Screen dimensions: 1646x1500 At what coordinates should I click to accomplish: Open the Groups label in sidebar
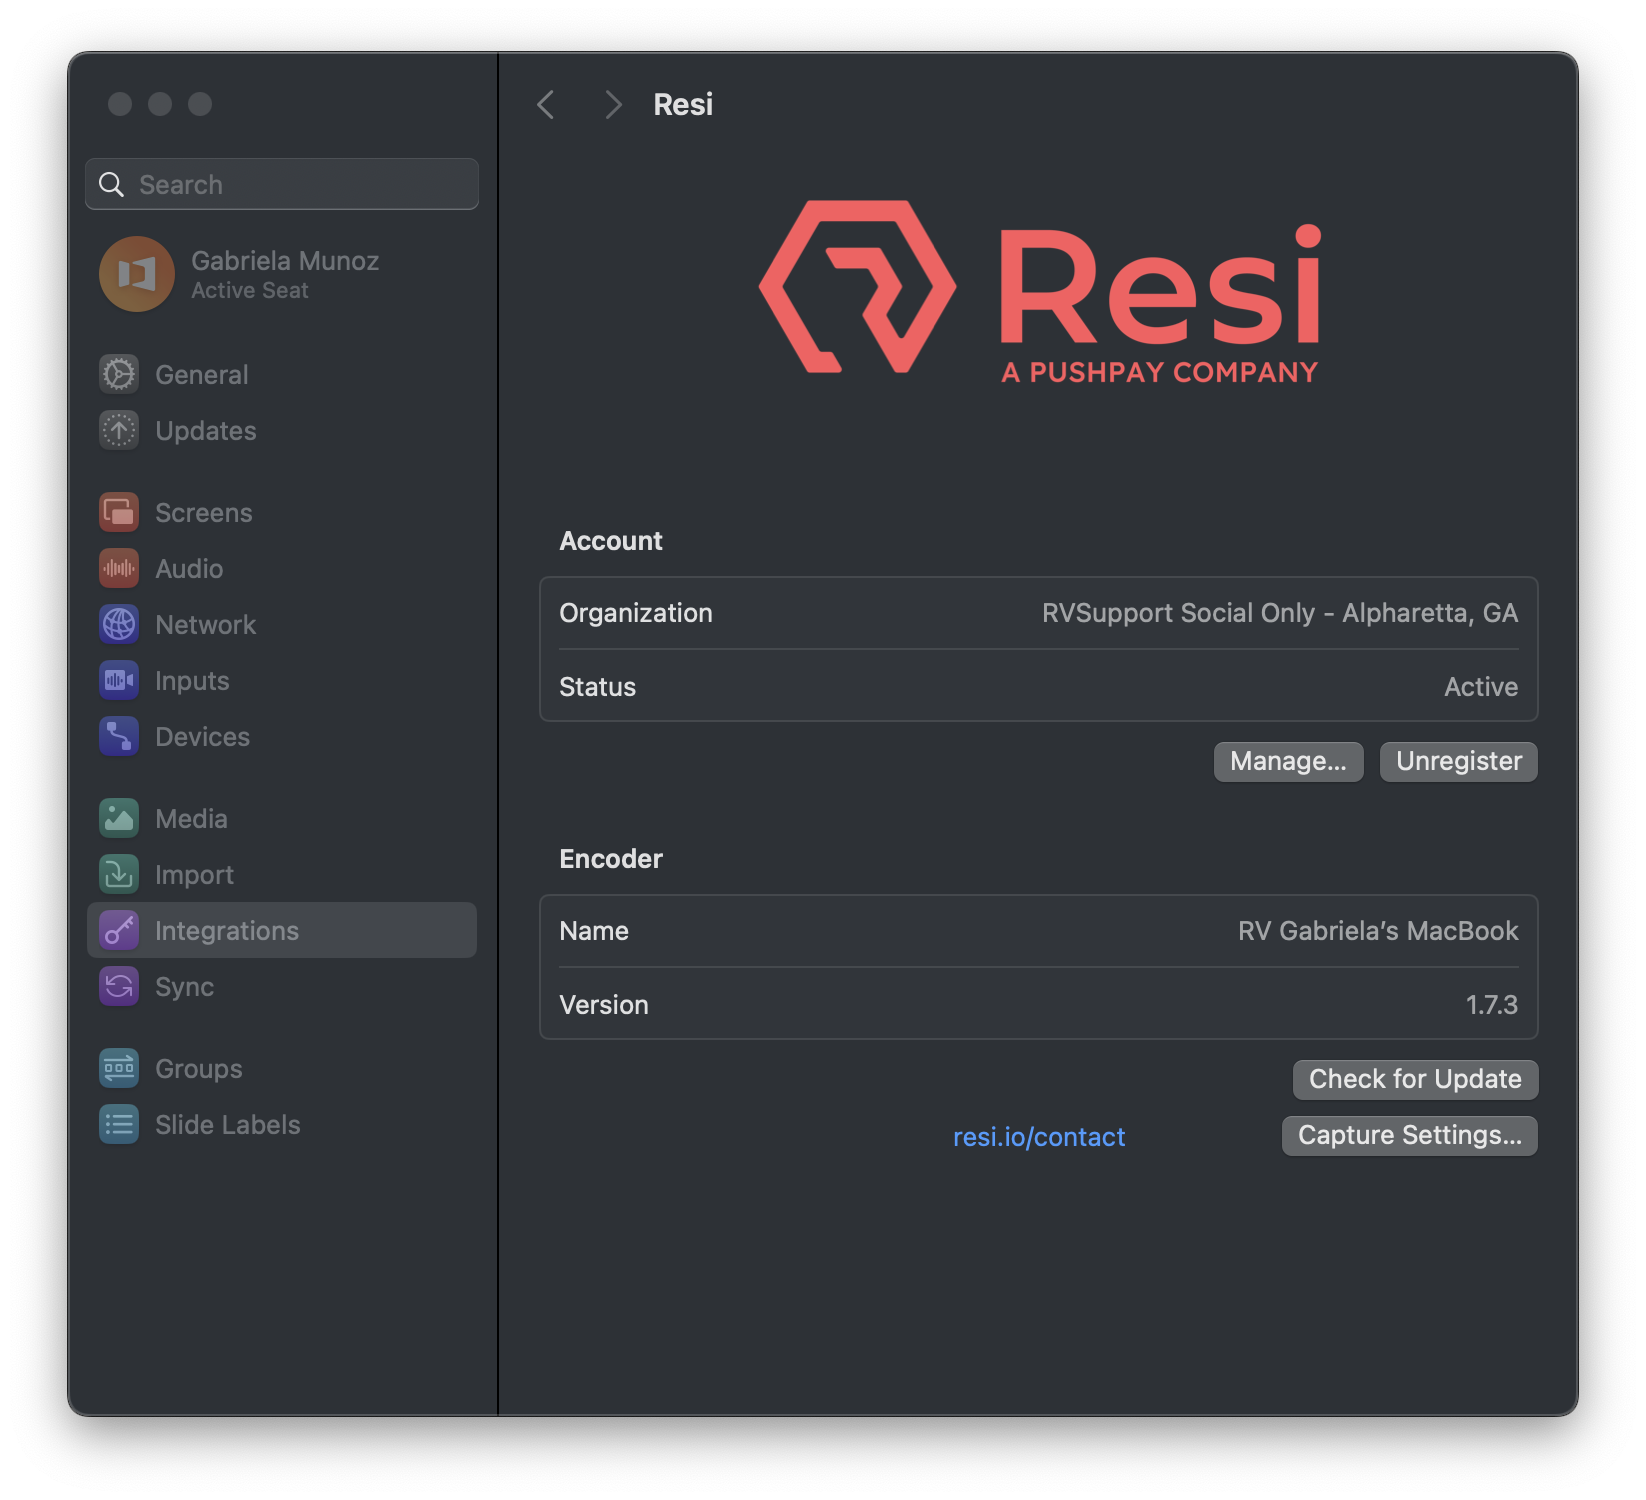point(199,1068)
